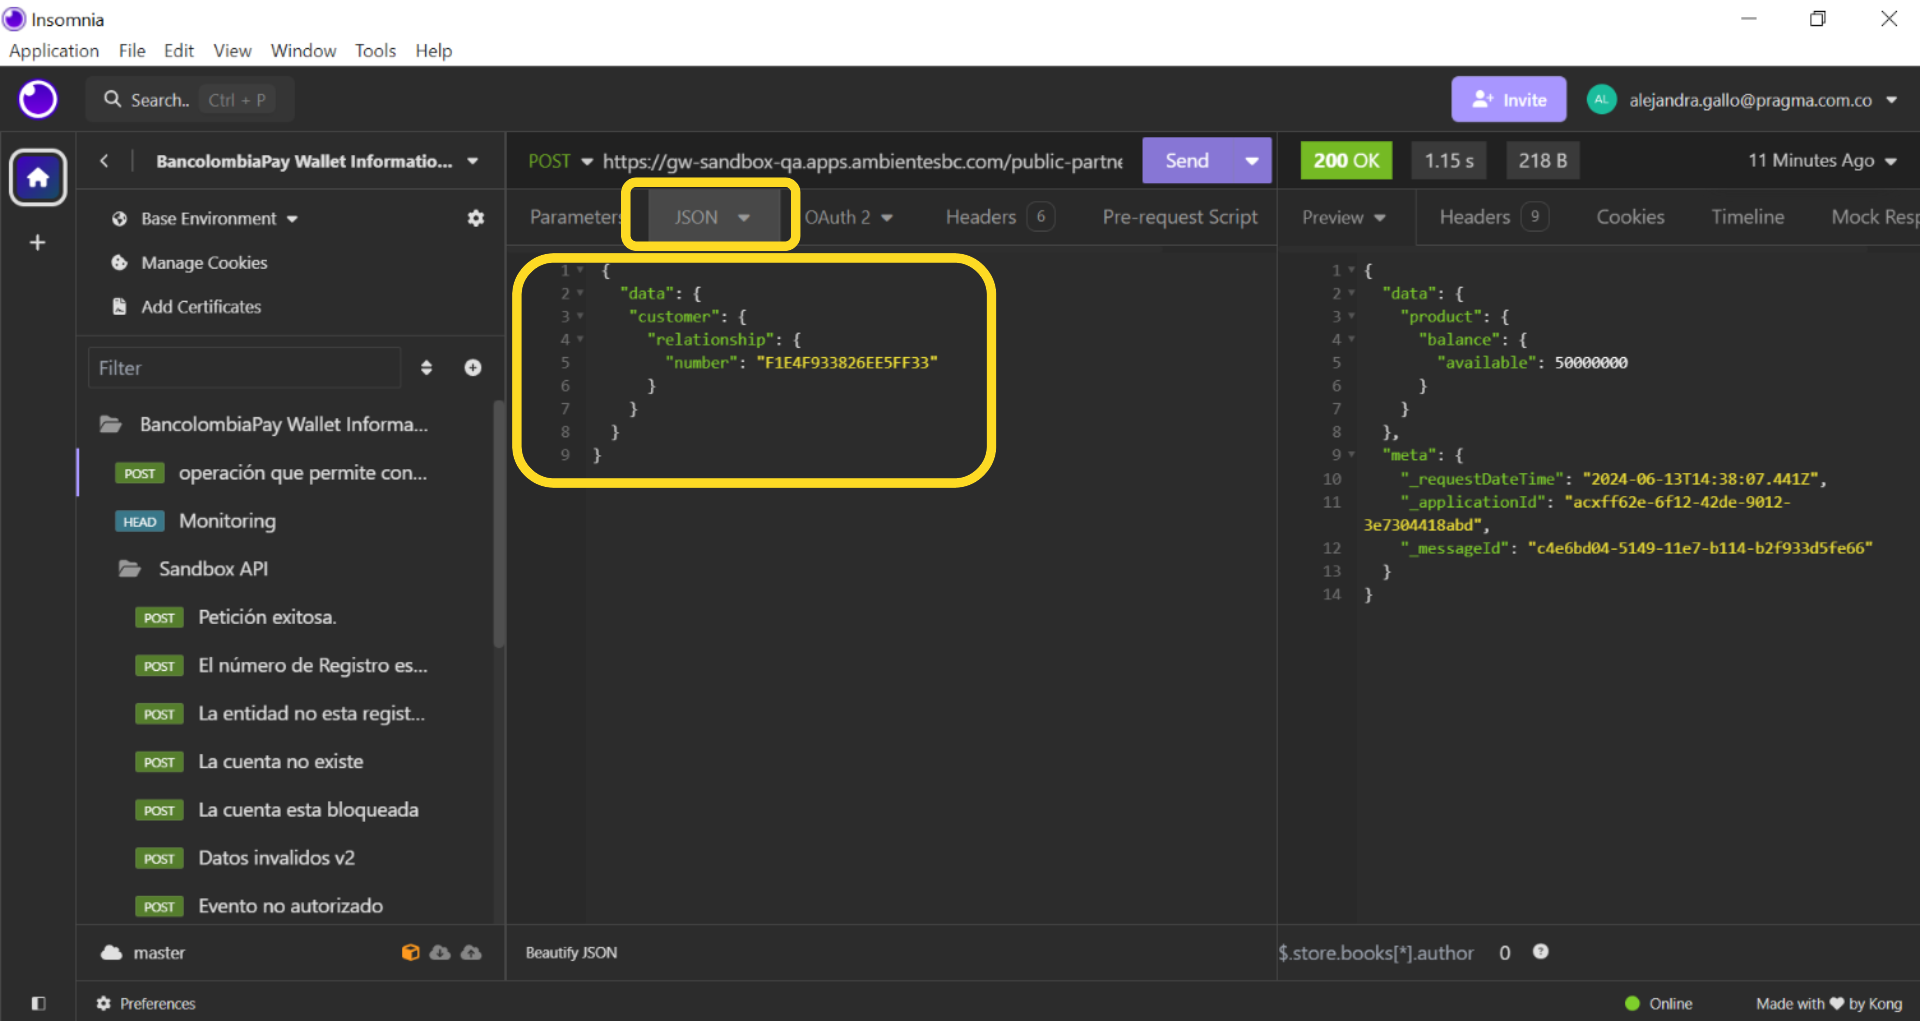Click the 200 OK status badge

click(1346, 161)
